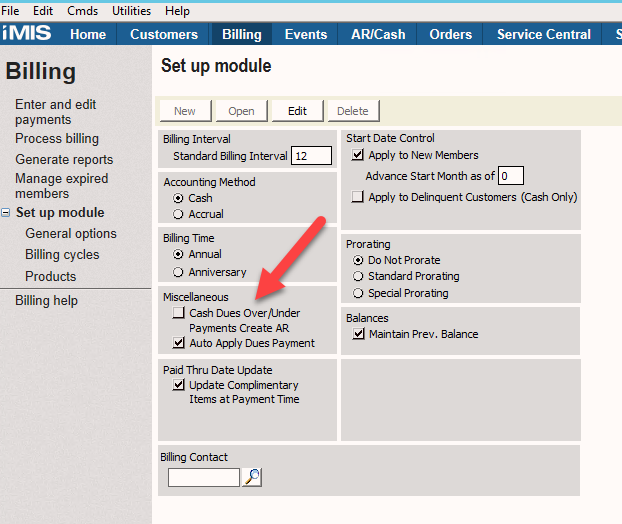The height and width of the screenshot is (524, 622).
Task: Click the Billing Contact text field
Action: [x=204, y=477]
